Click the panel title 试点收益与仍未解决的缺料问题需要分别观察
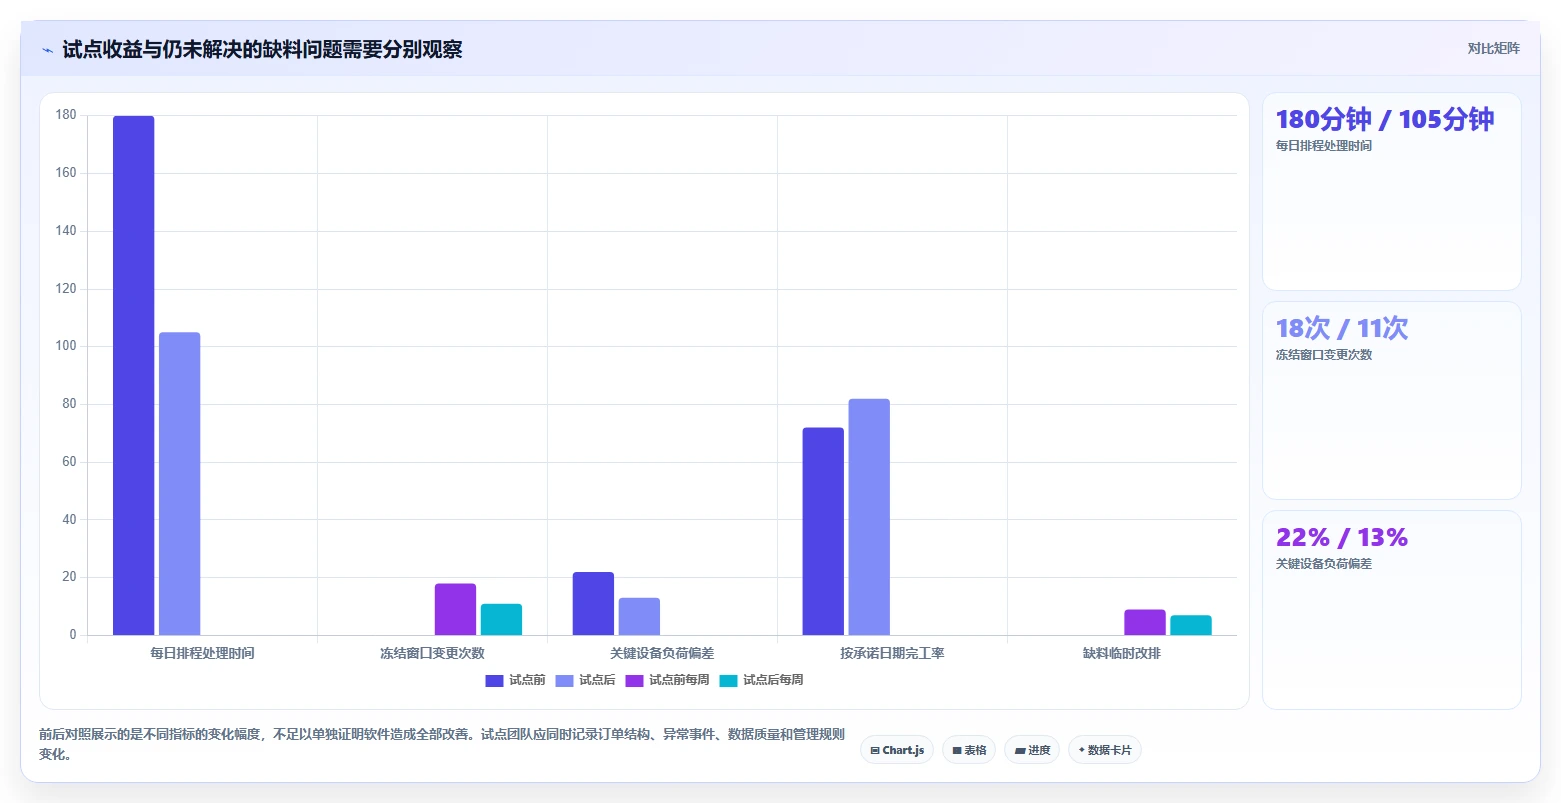 262,50
